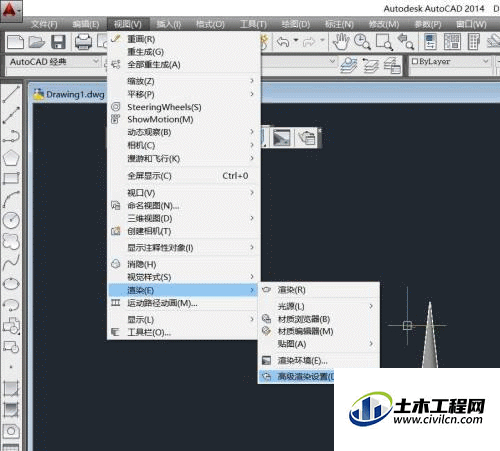The height and width of the screenshot is (451, 500).
Task: Choose 全部重生成(A) menu entry
Action: pyautogui.click(x=183, y=64)
